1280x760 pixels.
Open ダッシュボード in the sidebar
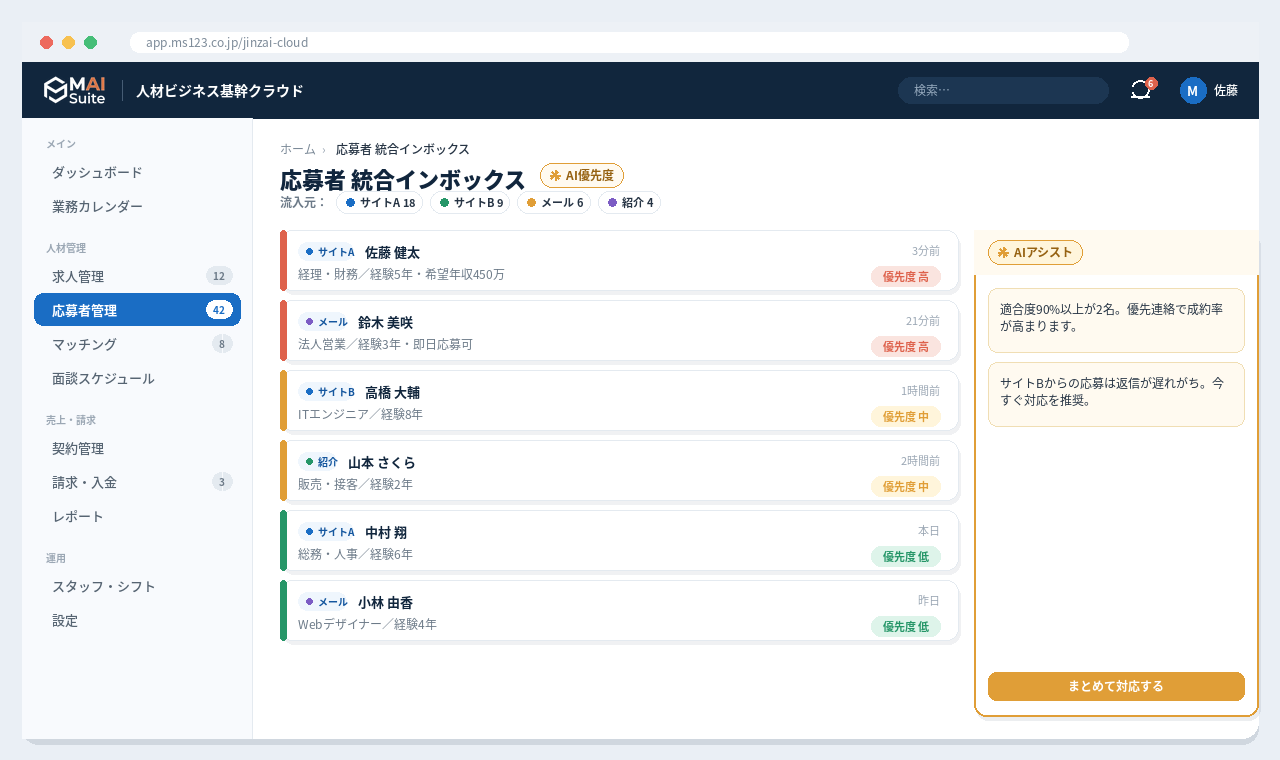[x=137, y=172]
